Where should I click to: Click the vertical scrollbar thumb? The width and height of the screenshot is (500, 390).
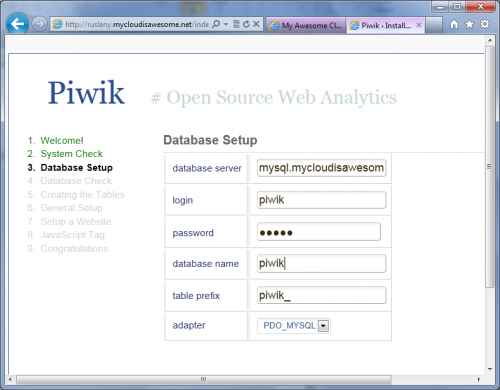[x=490, y=167]
